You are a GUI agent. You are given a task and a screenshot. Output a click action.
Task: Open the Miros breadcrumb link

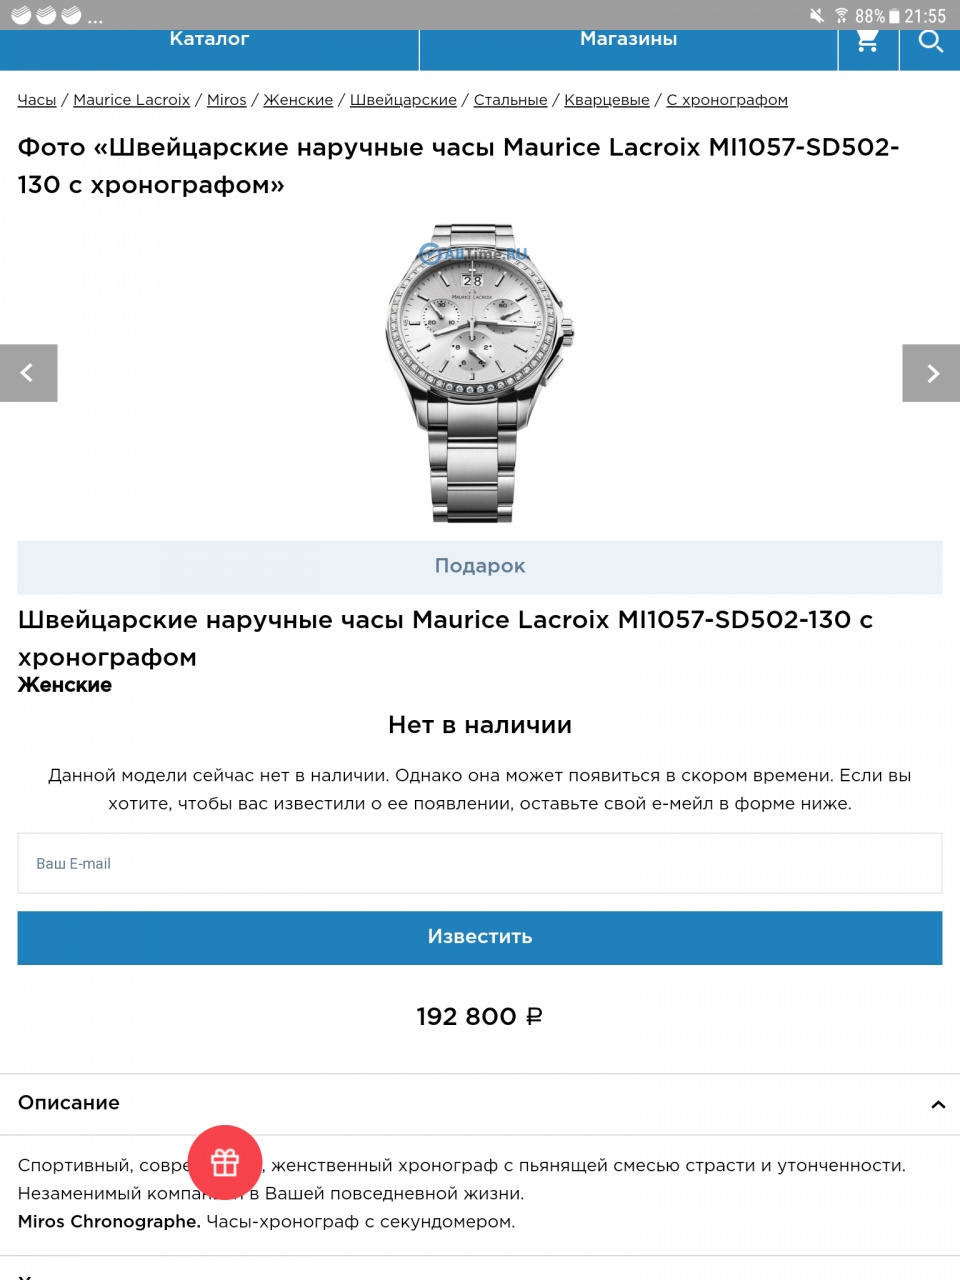pyautogui.click(x=226, y=100)
